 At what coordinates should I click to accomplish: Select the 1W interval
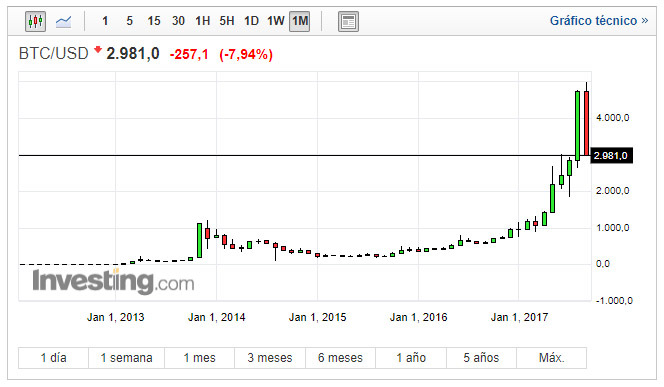point(276,21)
